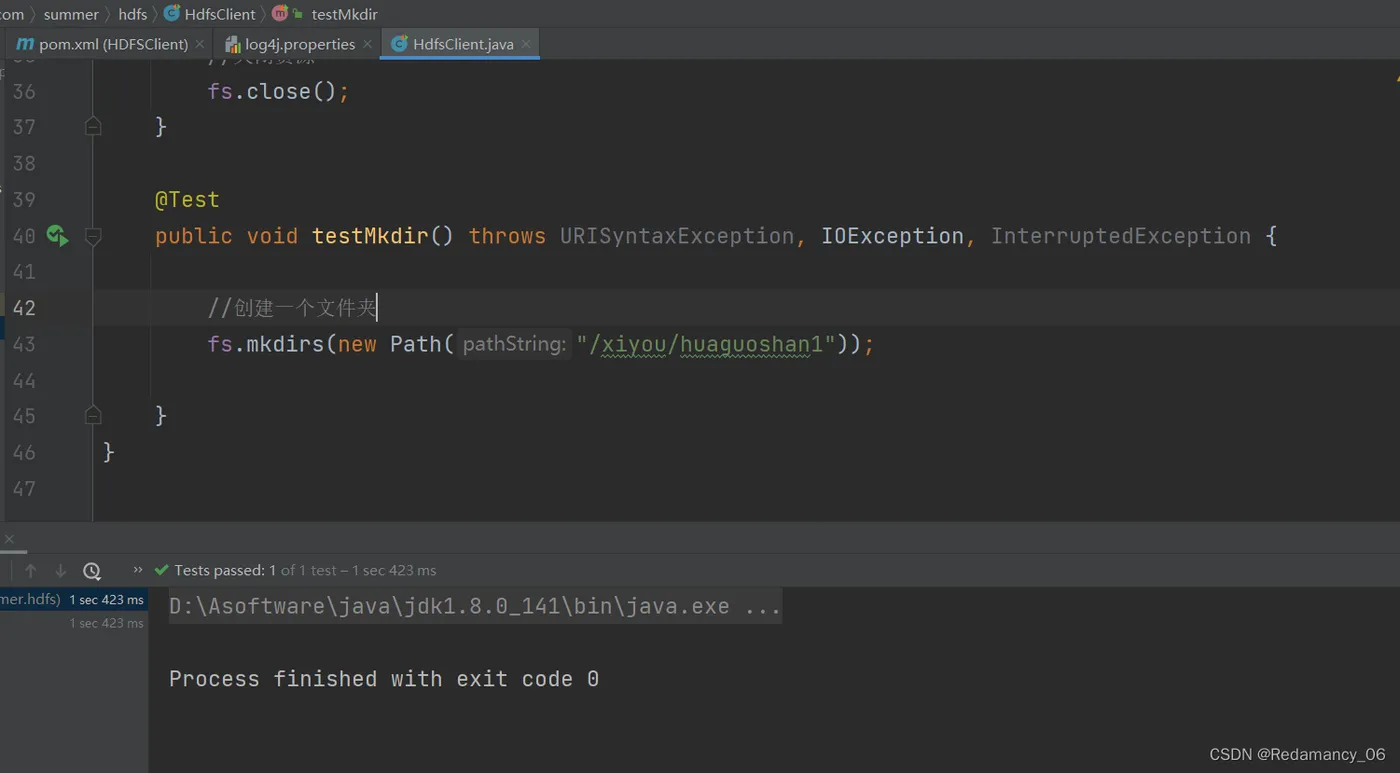
Task: Select the unhighlighted test row showing only the duration
Action: coord(74,623)
